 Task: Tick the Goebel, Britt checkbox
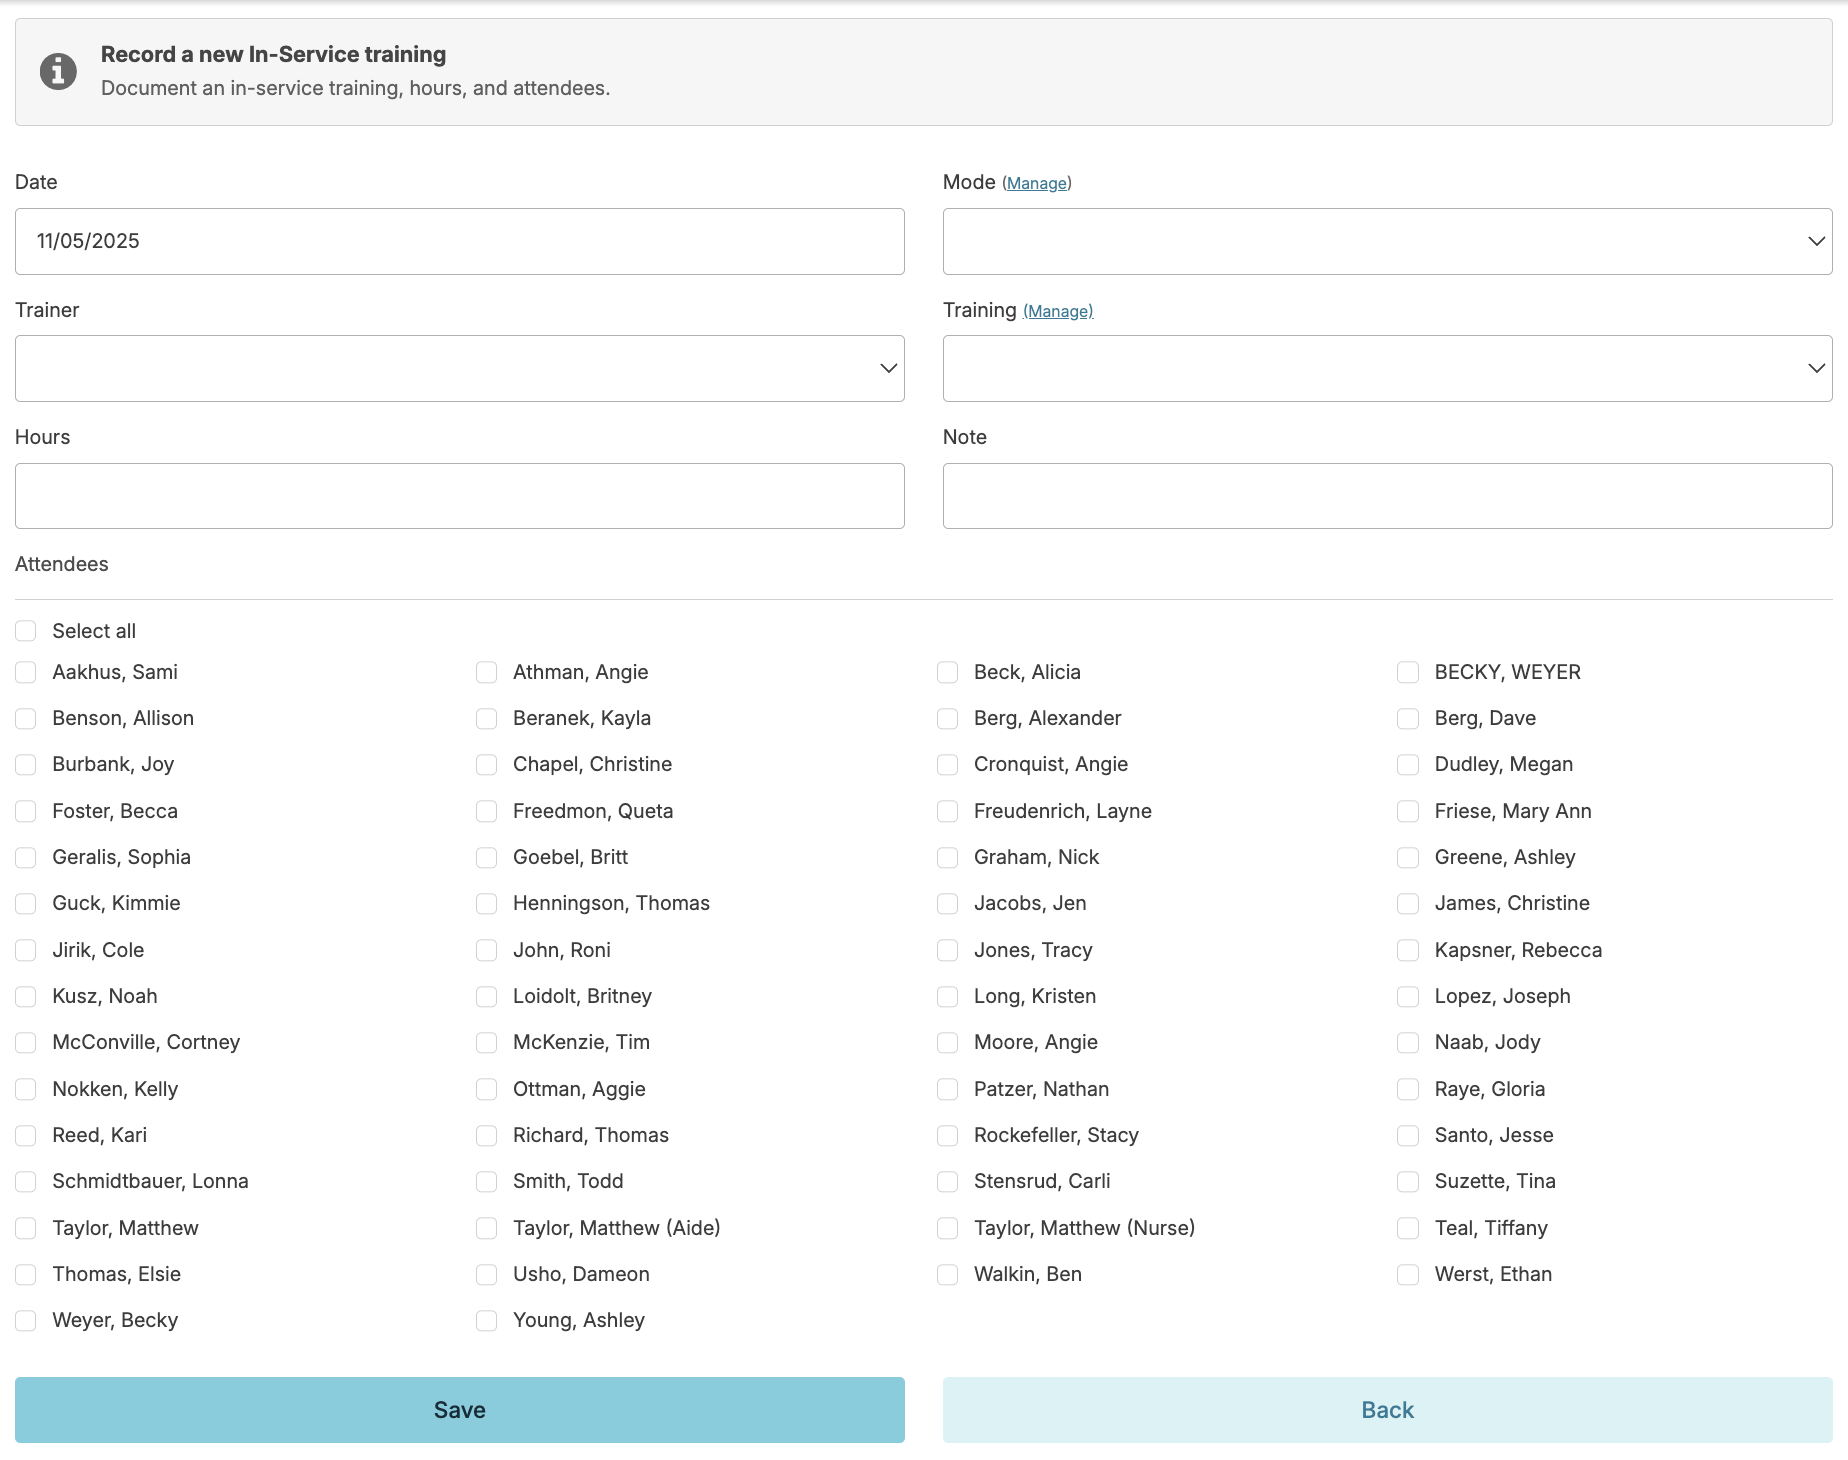(487, 857)
